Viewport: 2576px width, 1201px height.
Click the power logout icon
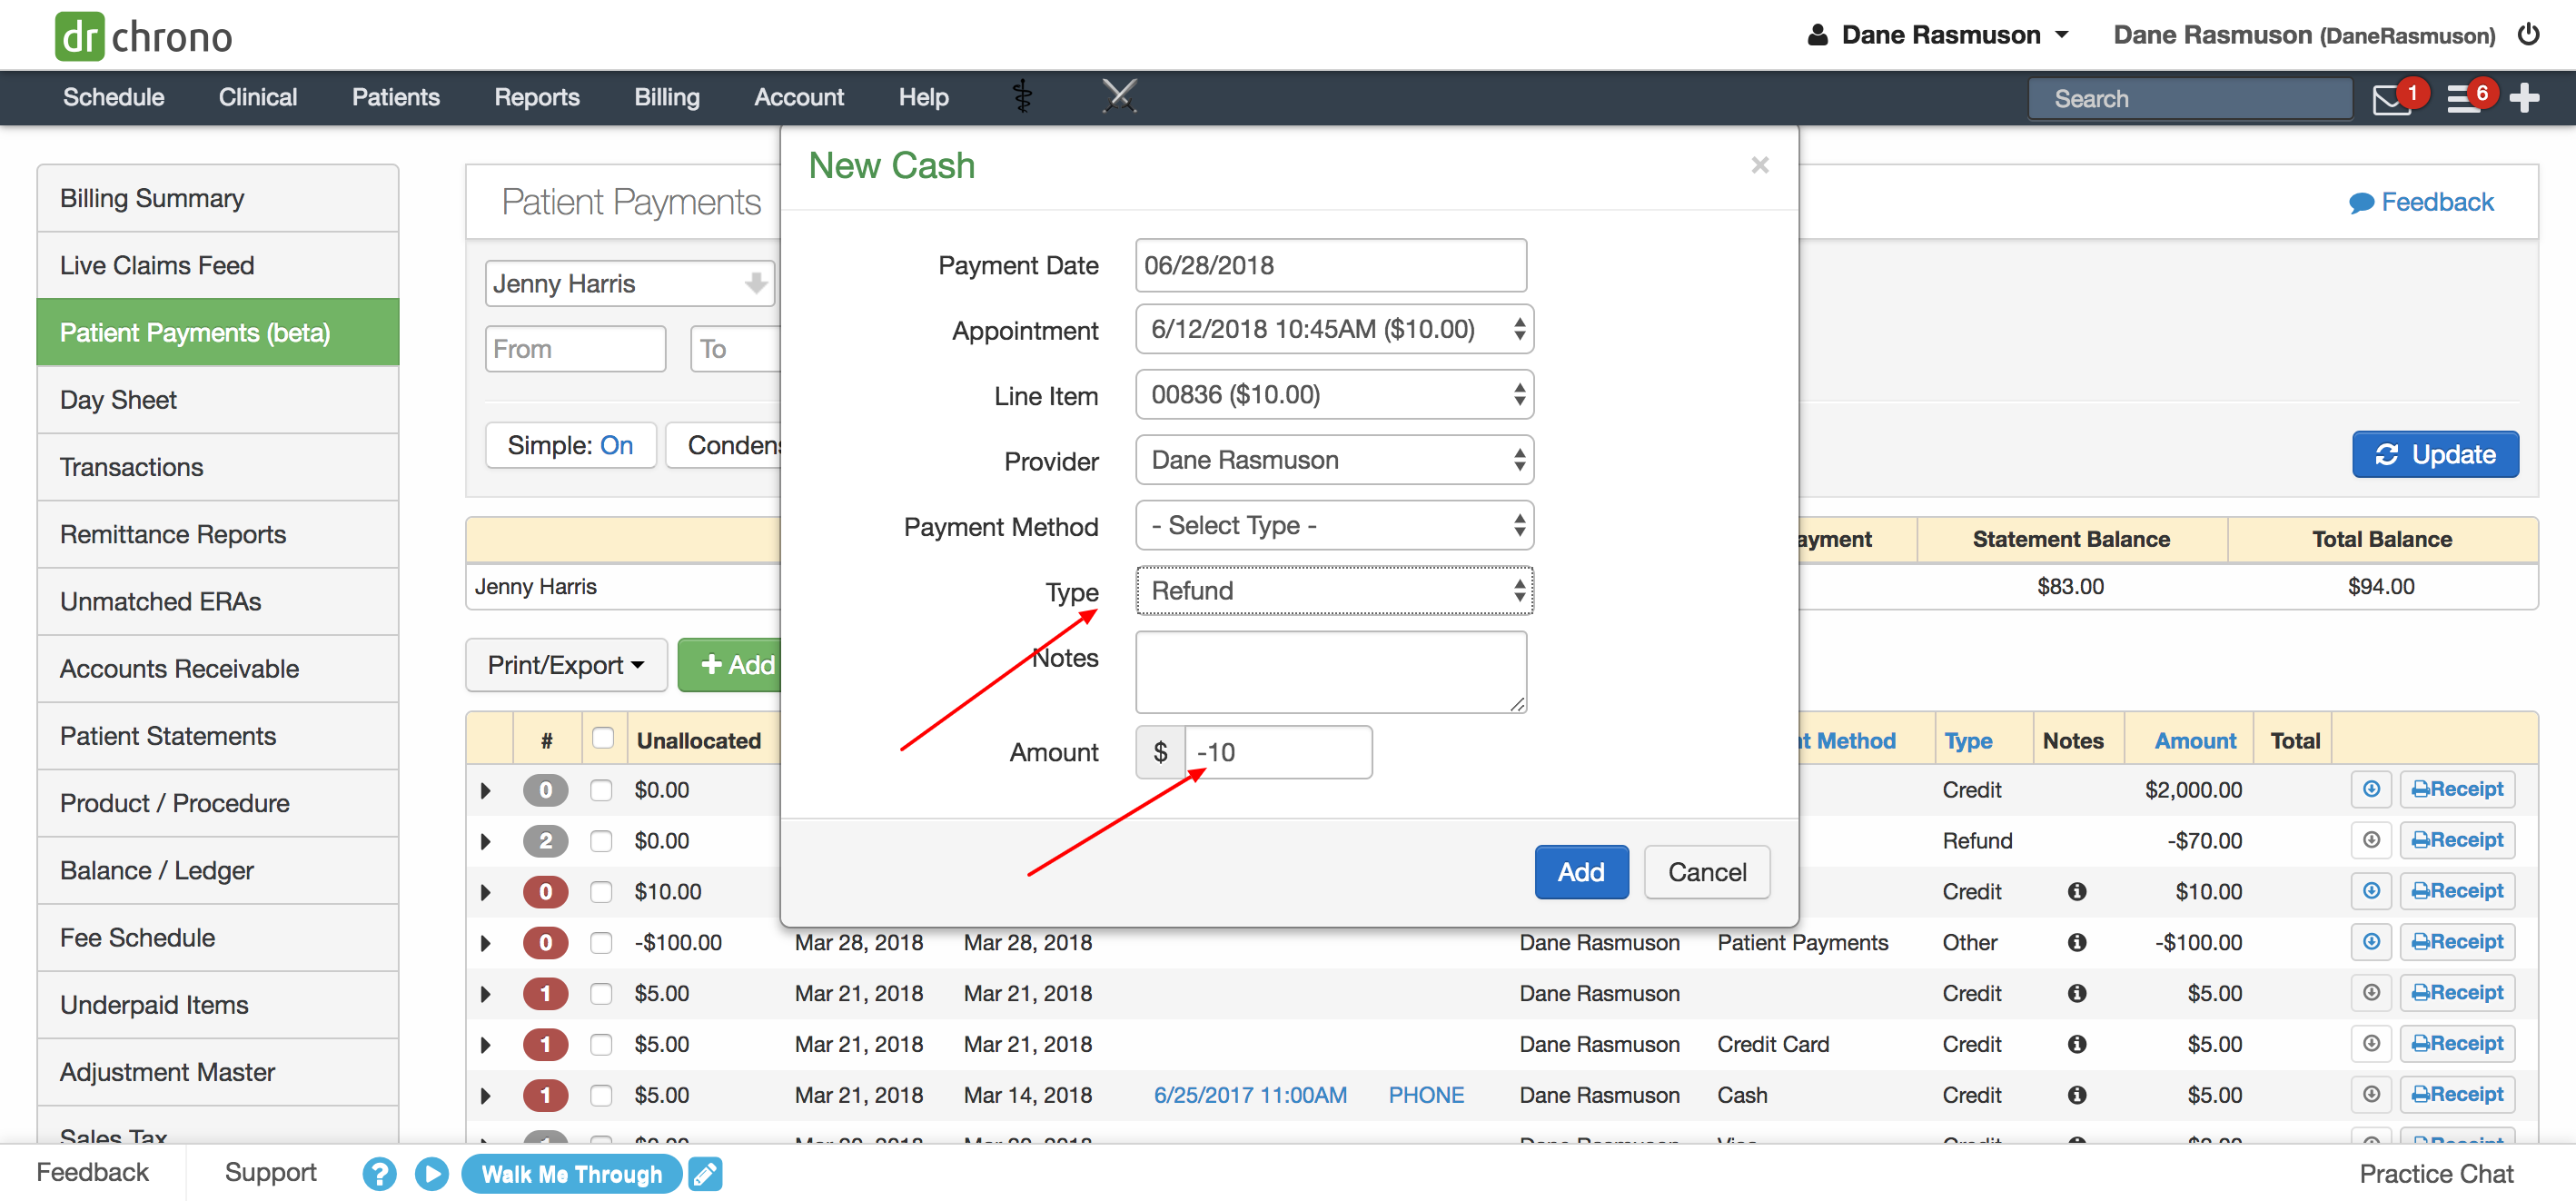point(2528,35)
